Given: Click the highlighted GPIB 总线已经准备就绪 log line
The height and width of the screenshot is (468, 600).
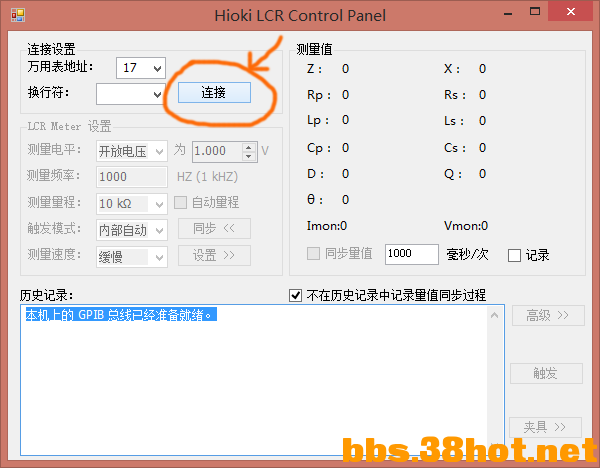Looking at the screenshot, I should [x=121, y=315].
